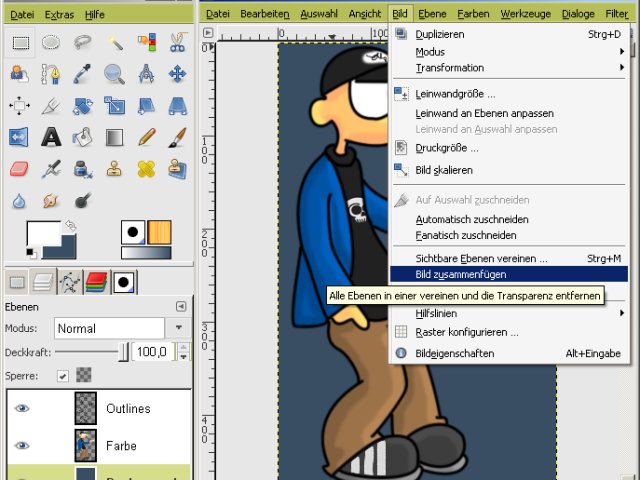Select the Text tool

click(x=51, y=137)
